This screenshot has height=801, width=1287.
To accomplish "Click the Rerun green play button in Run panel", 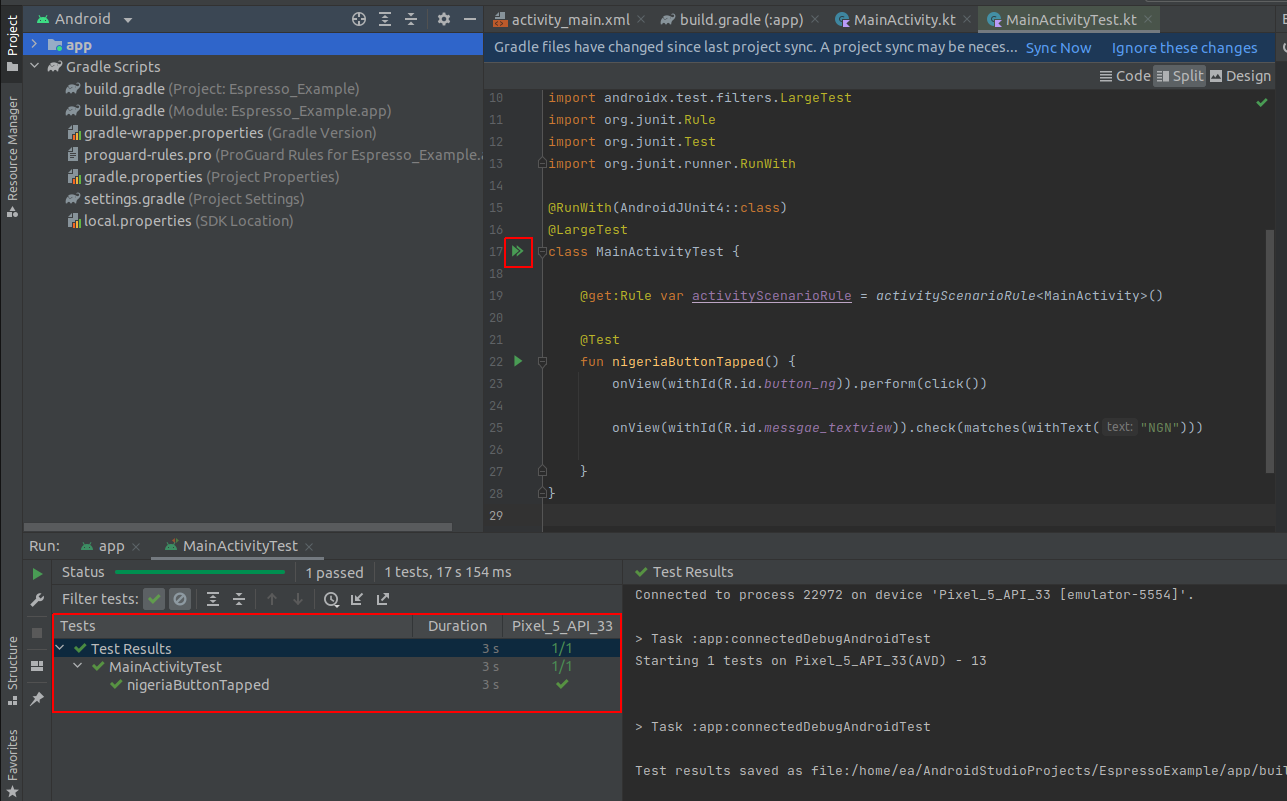I will coord(37,574).
